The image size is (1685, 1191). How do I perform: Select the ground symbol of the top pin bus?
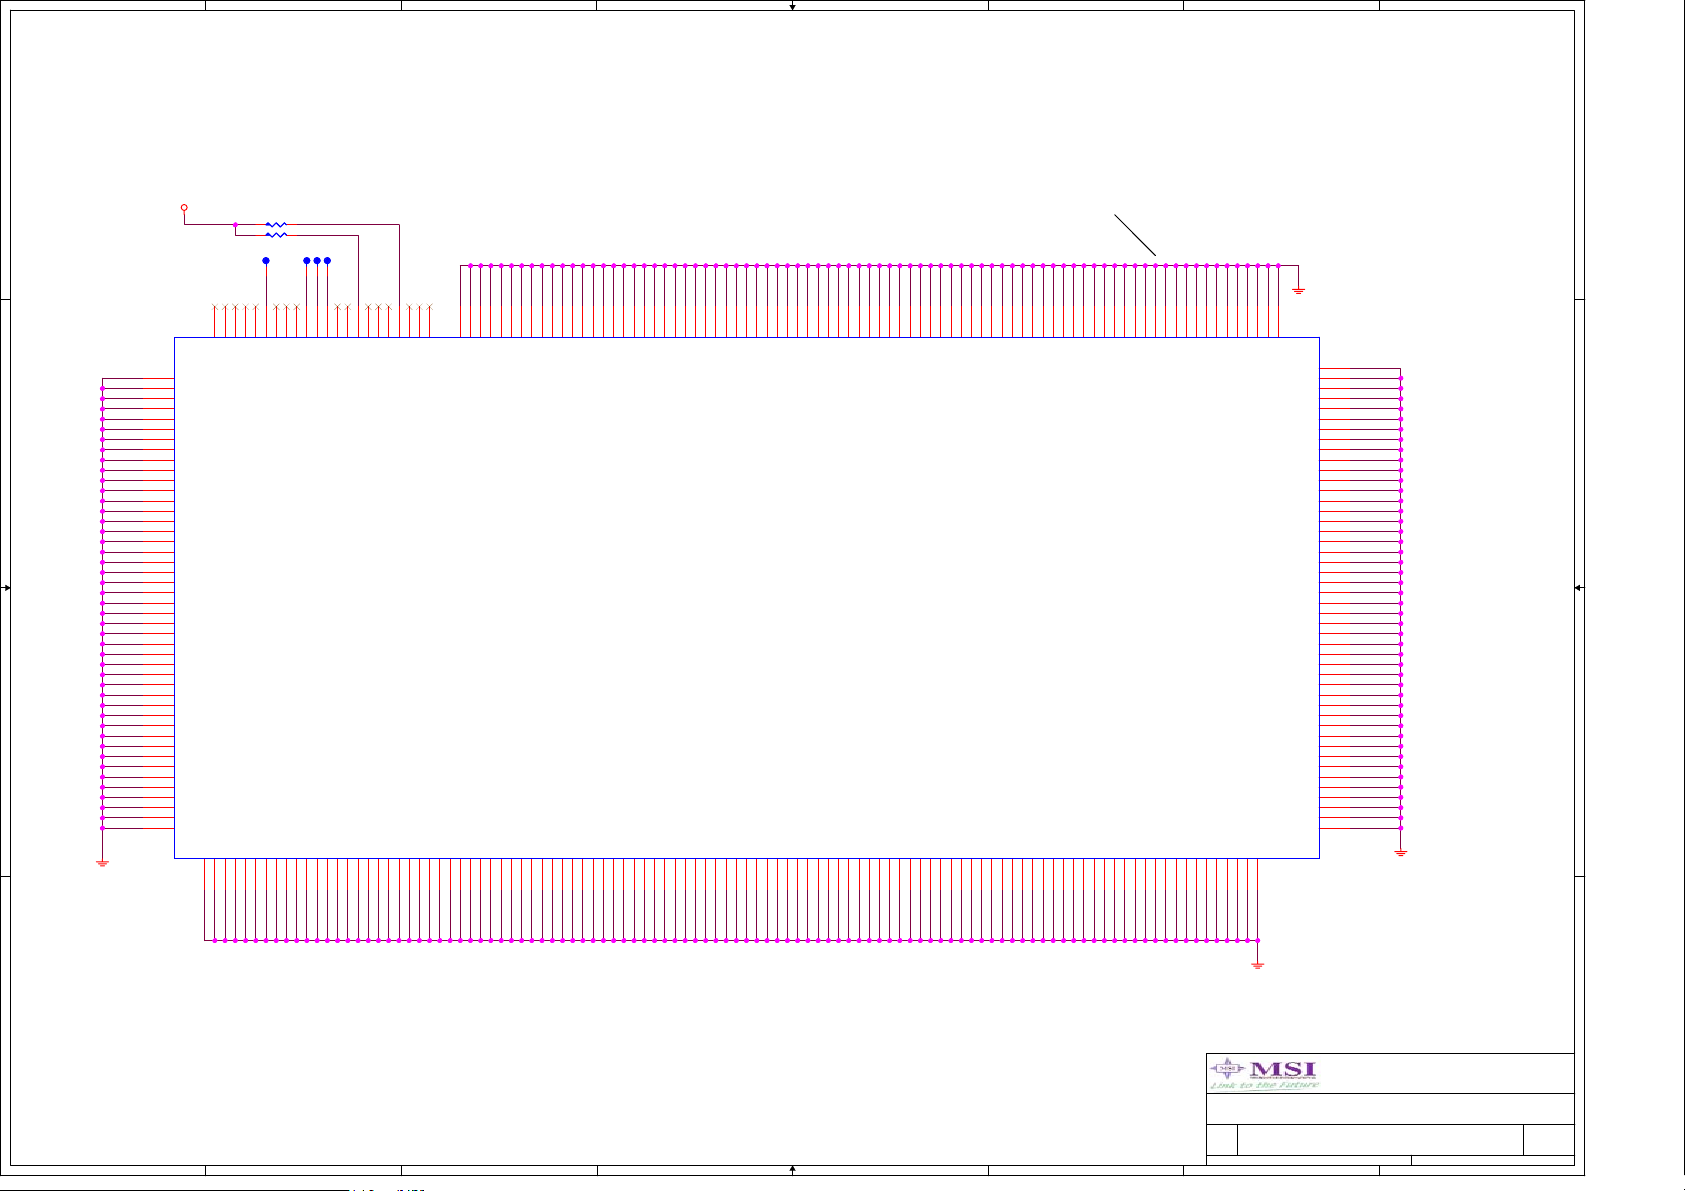tap(1298, 290)
